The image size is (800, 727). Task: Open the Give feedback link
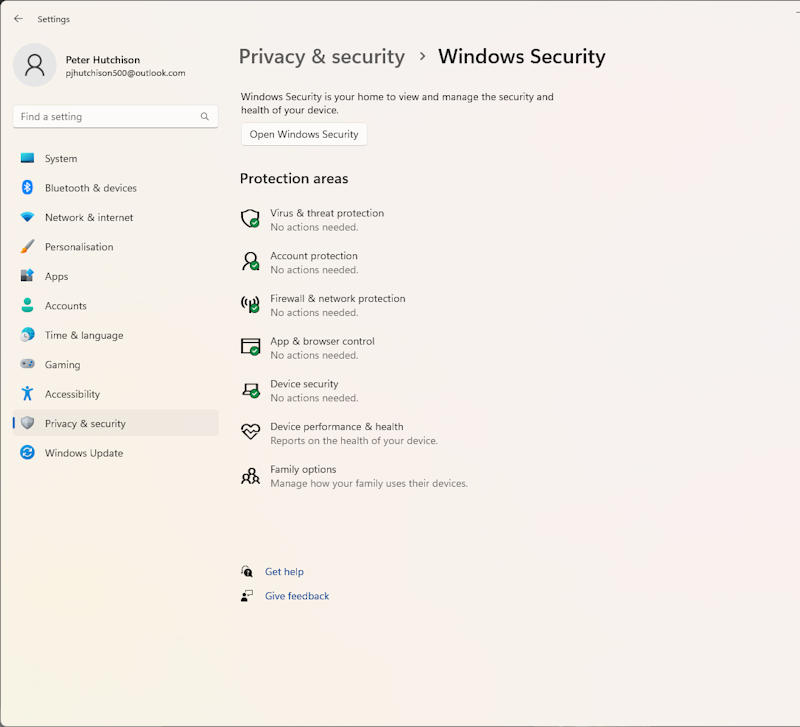tap(296, 596)
